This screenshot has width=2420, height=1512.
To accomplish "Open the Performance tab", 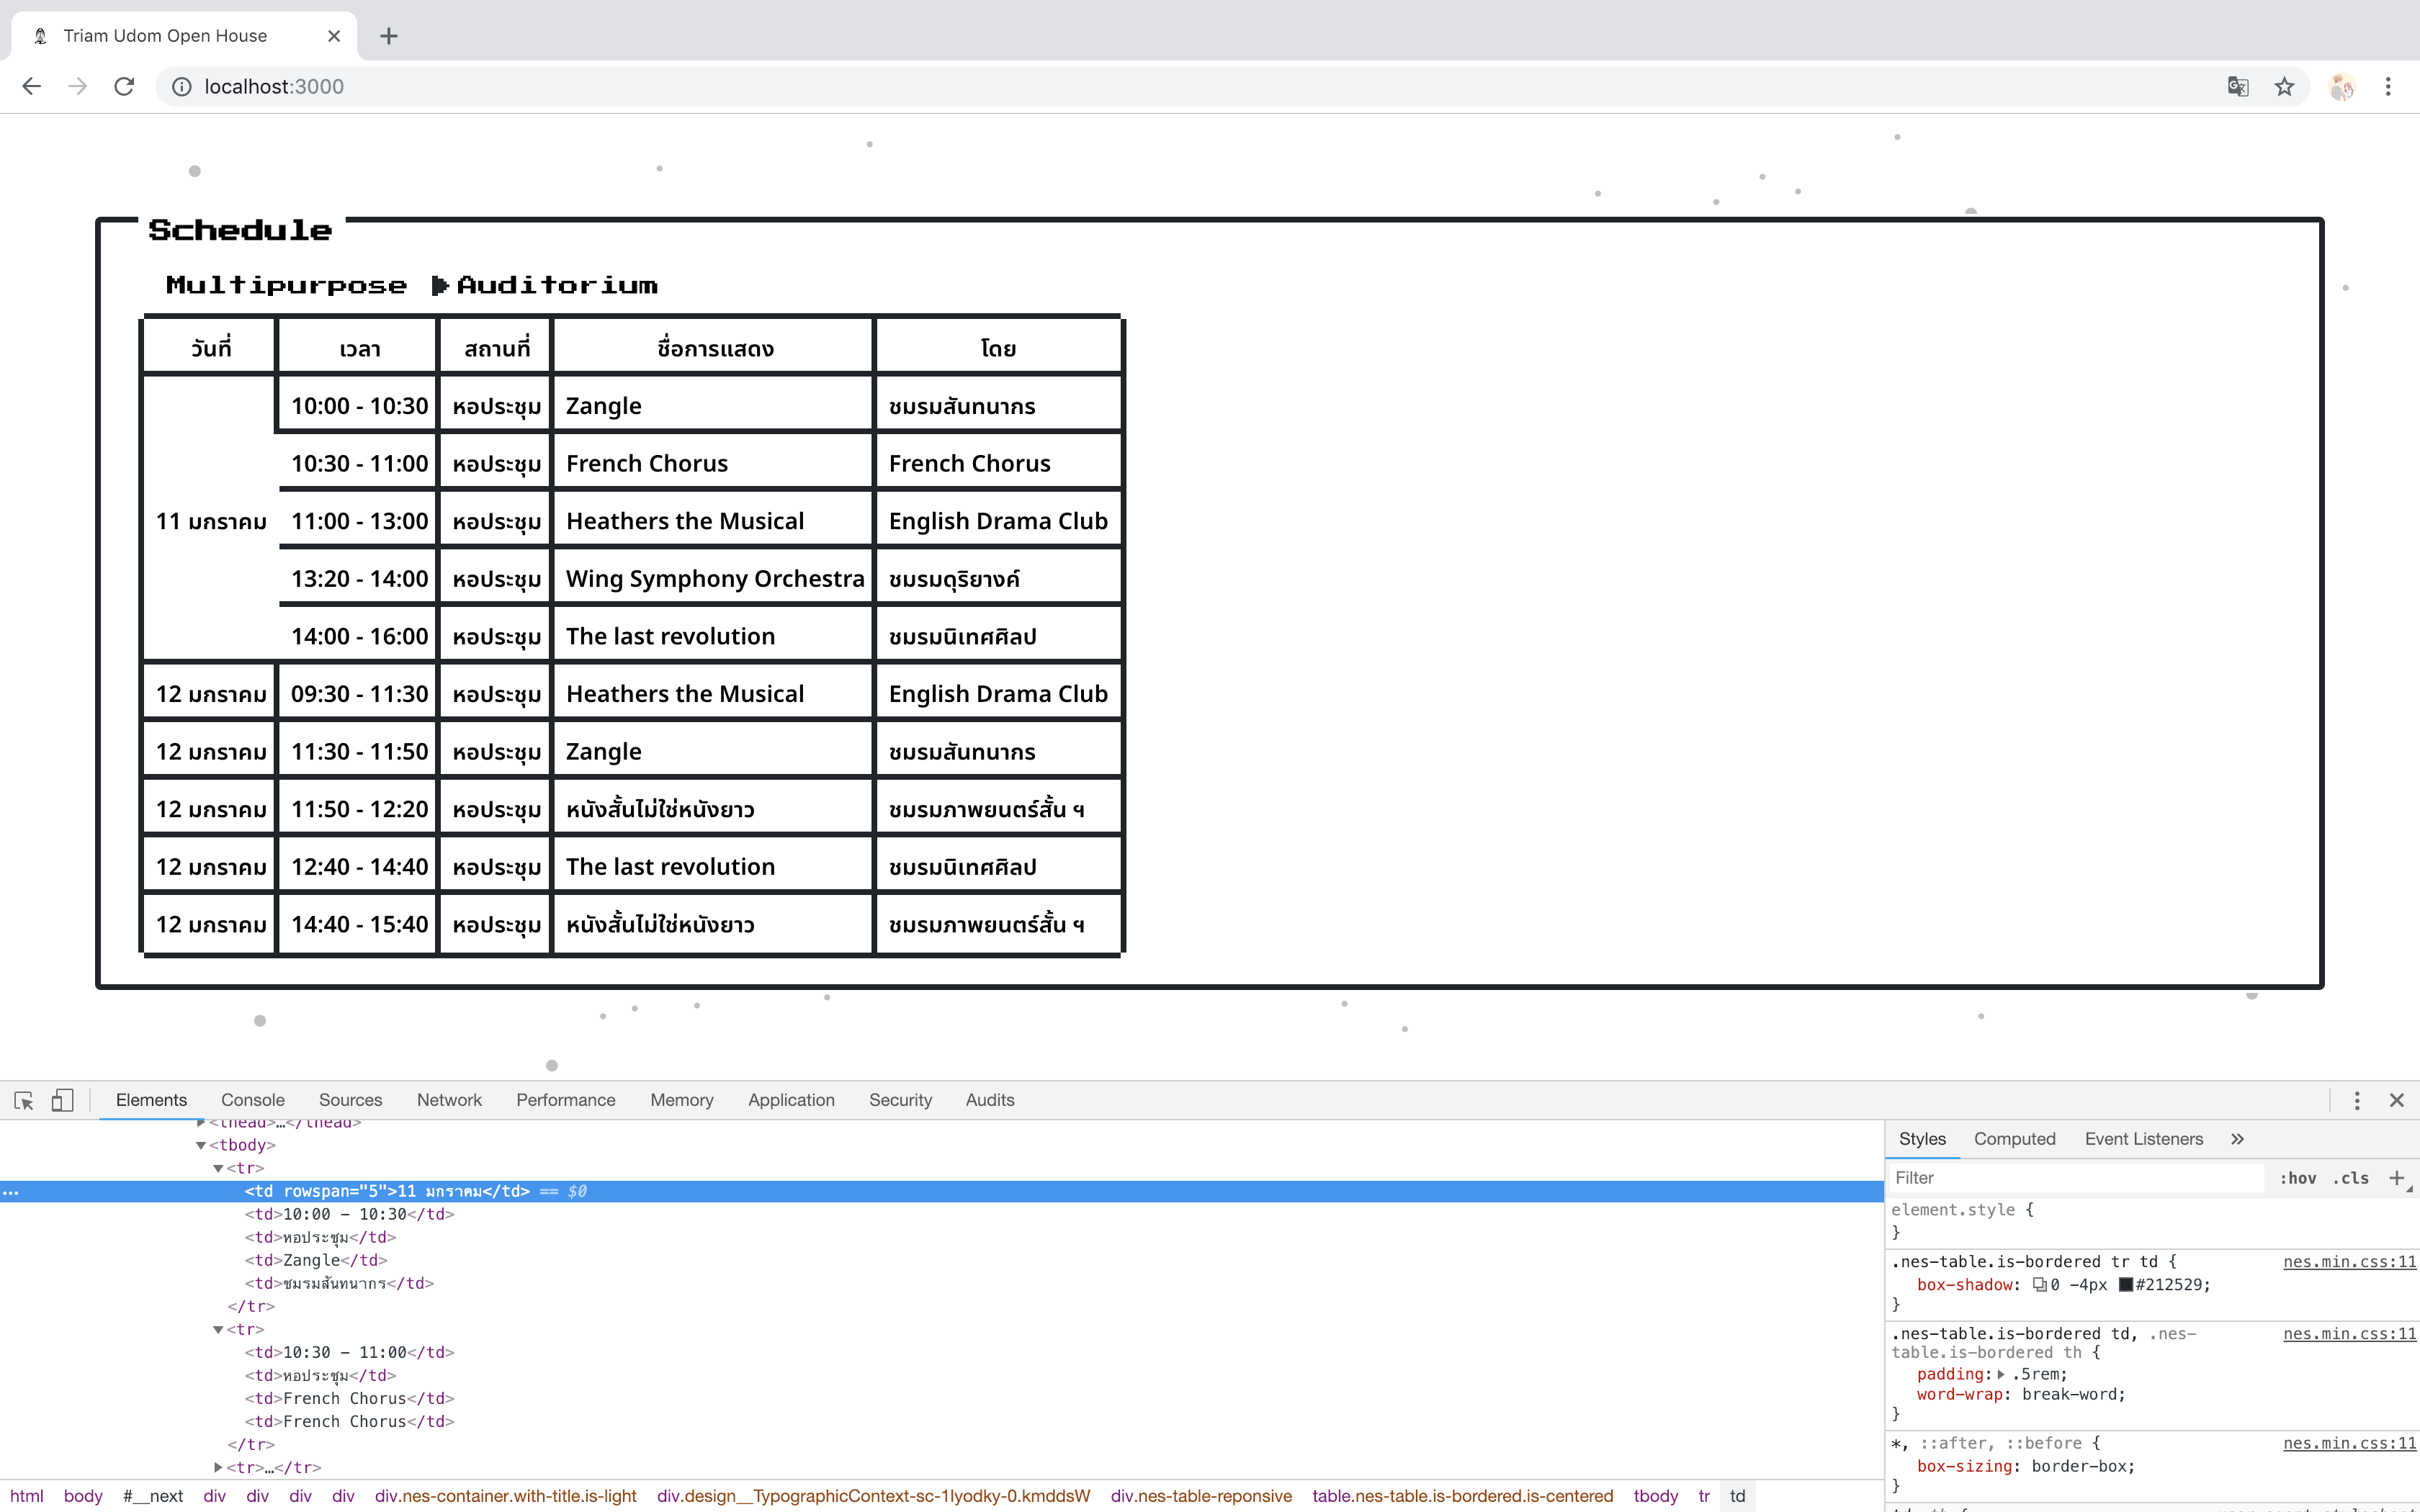I will pos(566,1100).
